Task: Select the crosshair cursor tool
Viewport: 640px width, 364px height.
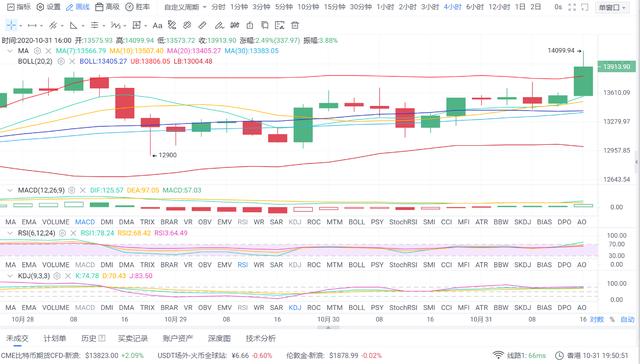Action: tap(11, 25)
